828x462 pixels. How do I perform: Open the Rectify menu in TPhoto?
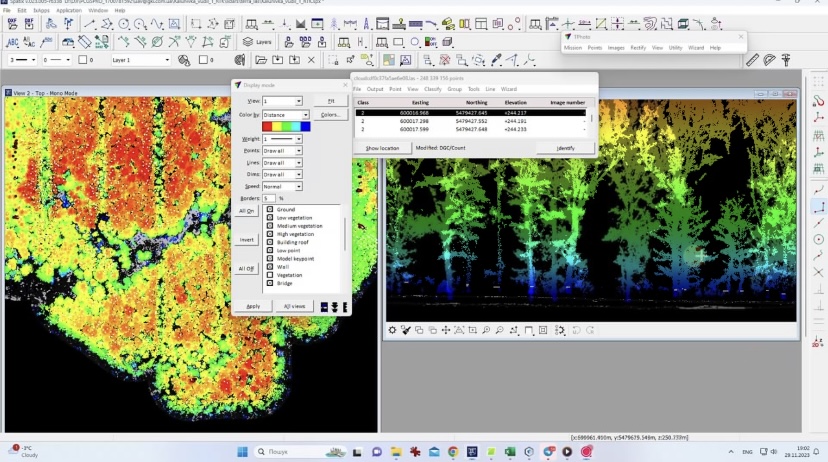click(637, 47)
